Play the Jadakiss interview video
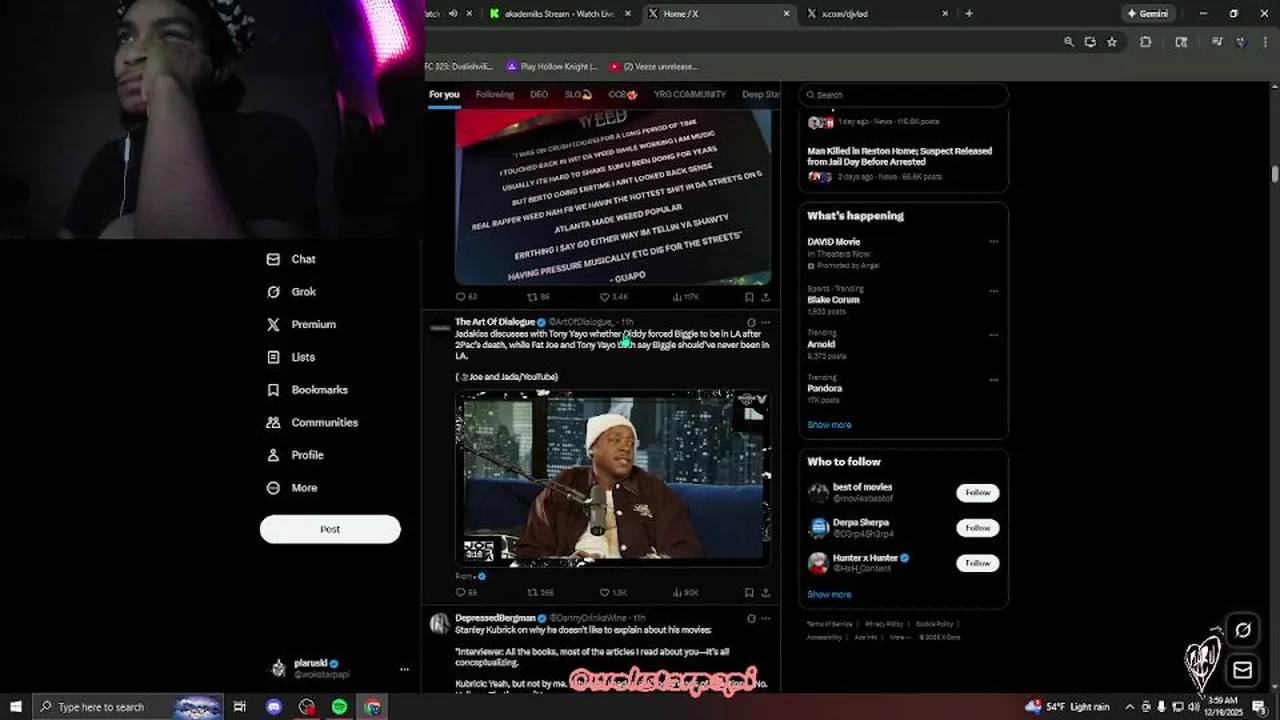Screen dimensions: 1280x720 pos(613,477)
